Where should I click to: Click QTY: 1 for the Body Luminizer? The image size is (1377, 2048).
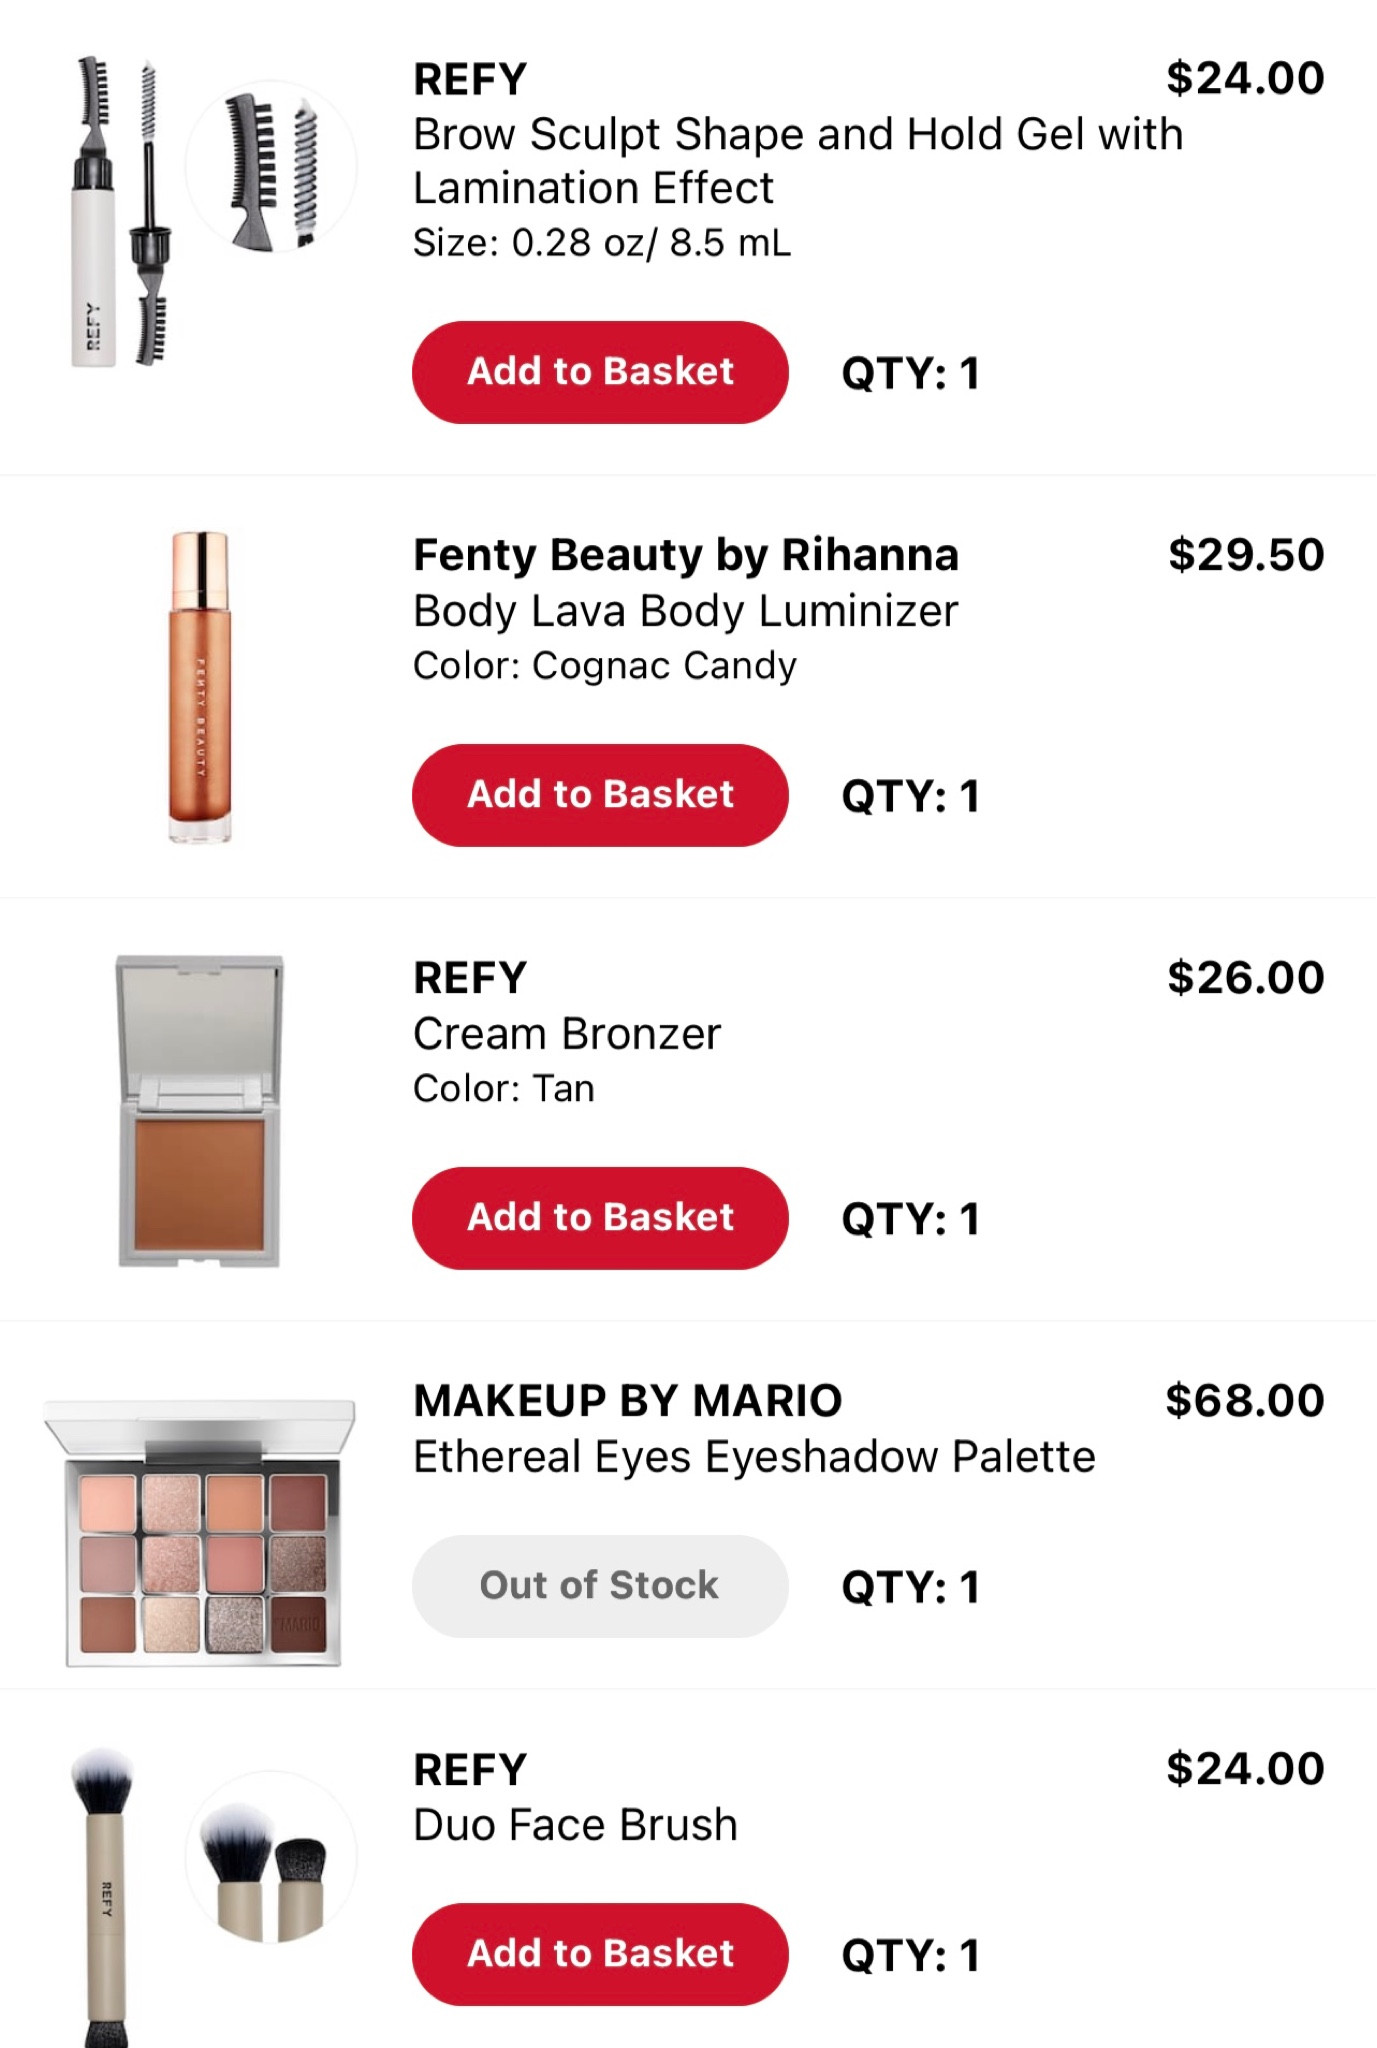point(908,797)
